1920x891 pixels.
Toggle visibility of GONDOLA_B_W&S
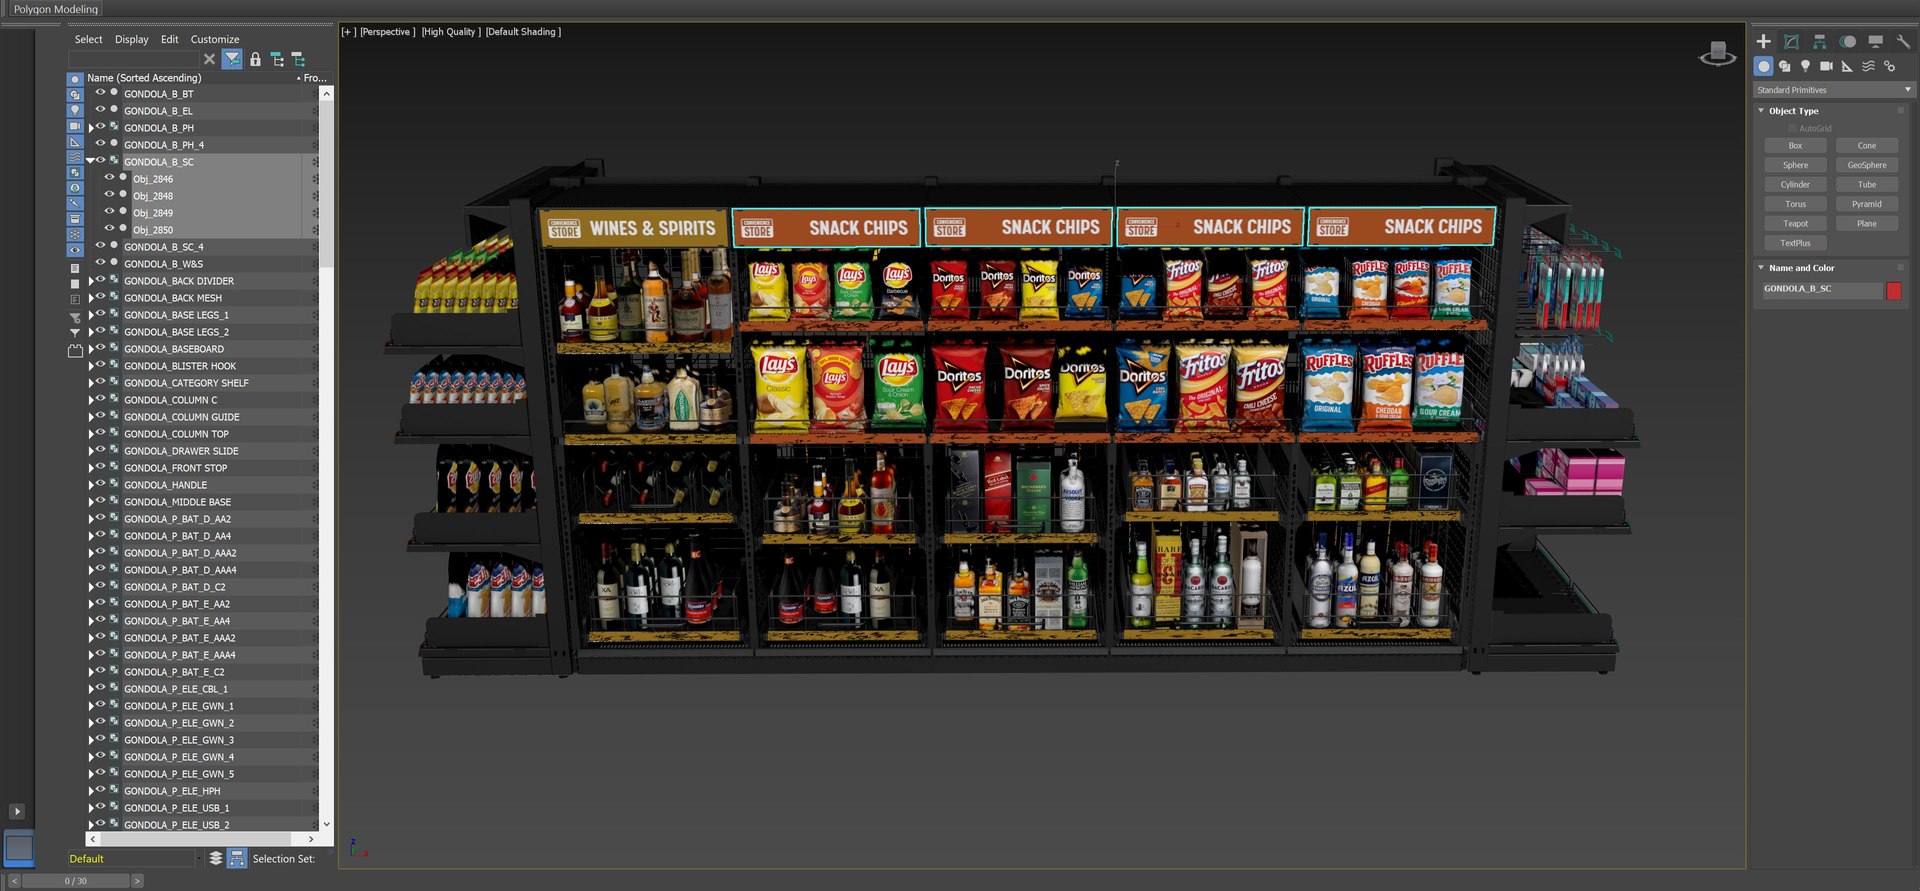click(x=100, y=263)
